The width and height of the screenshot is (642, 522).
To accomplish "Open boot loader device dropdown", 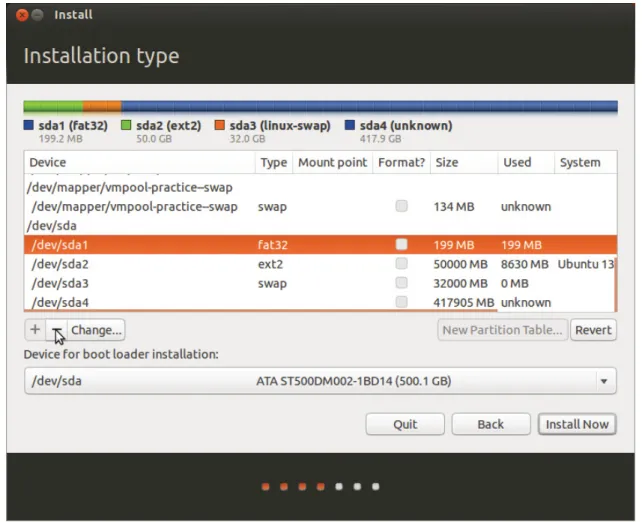I will click(x=320, y=381).
